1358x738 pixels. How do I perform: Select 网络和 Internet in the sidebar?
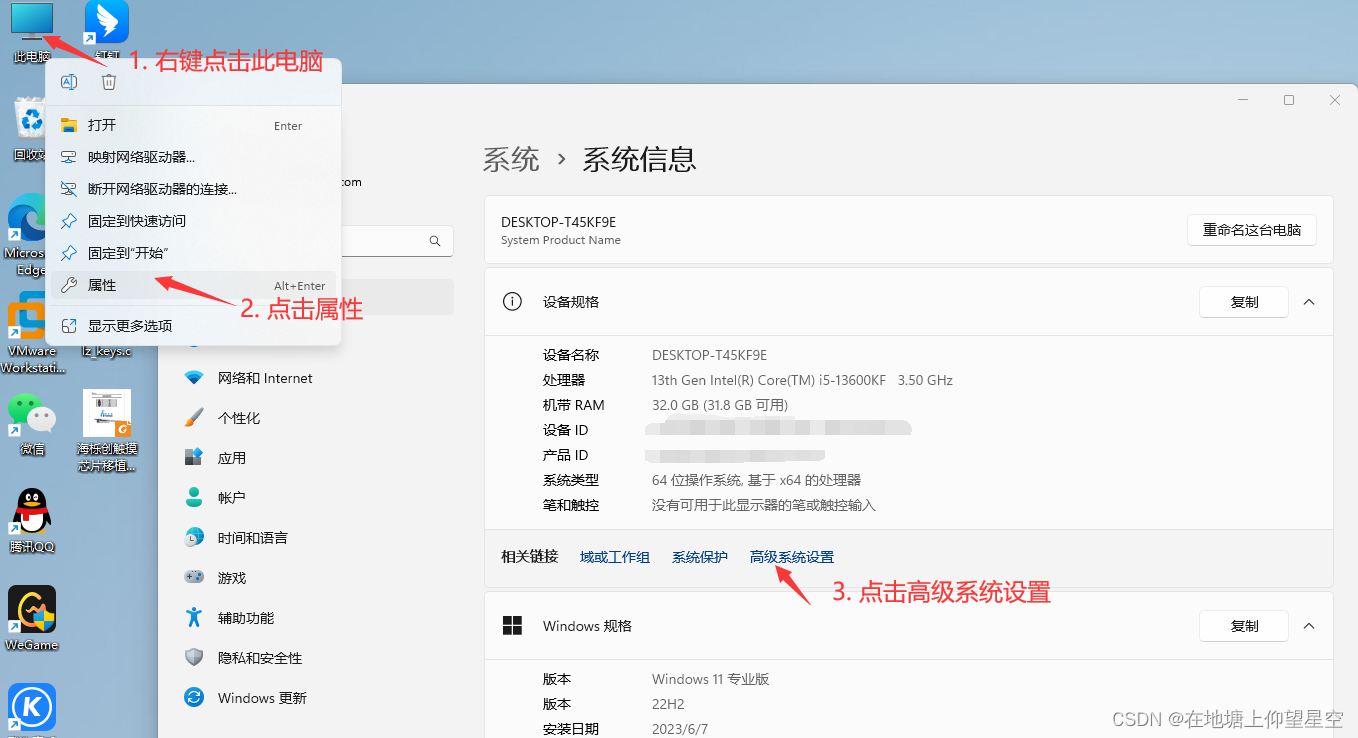pos(262,377)
